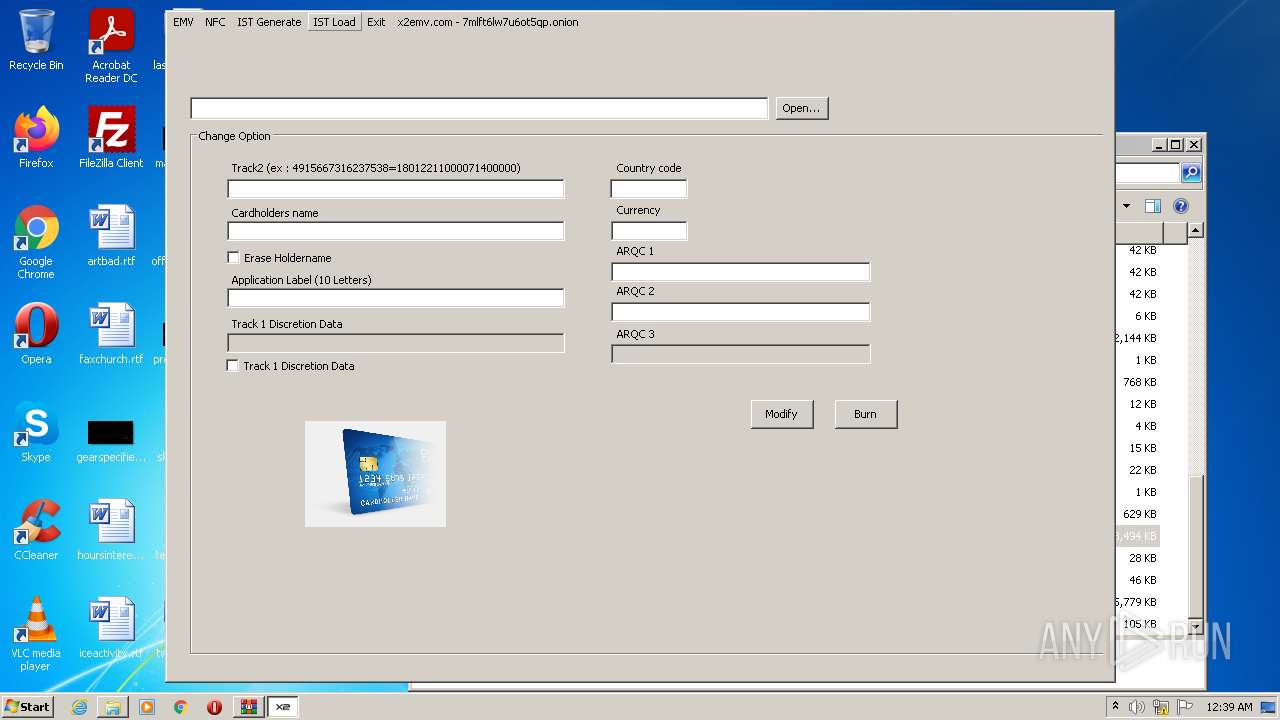Click the file path input field

479,108
